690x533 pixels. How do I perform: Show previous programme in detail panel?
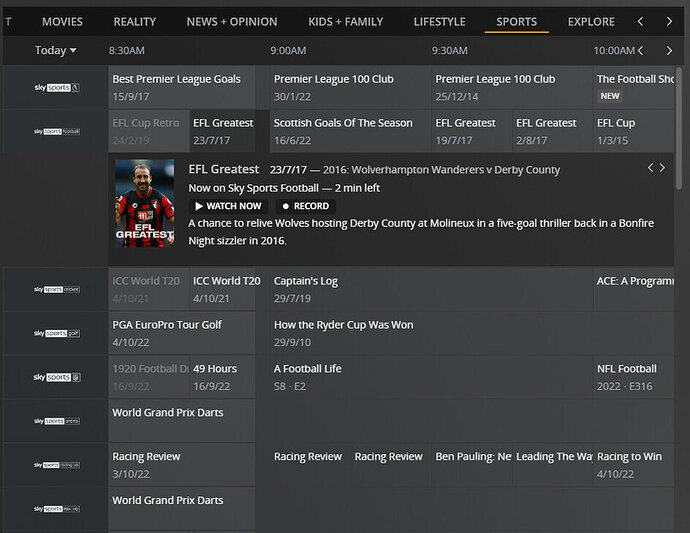click(x=650, y=168)
